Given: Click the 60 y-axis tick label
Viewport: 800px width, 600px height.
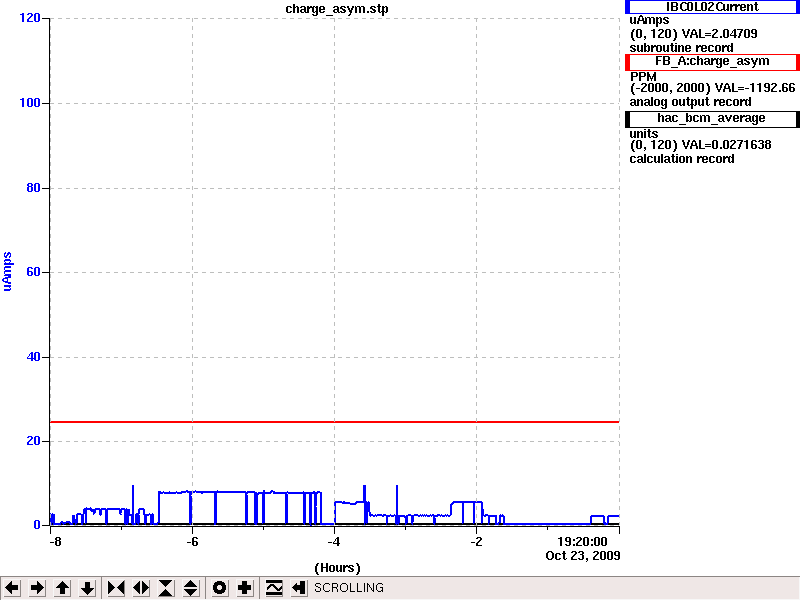Looking at the screenshot, I should coord(33,272).
